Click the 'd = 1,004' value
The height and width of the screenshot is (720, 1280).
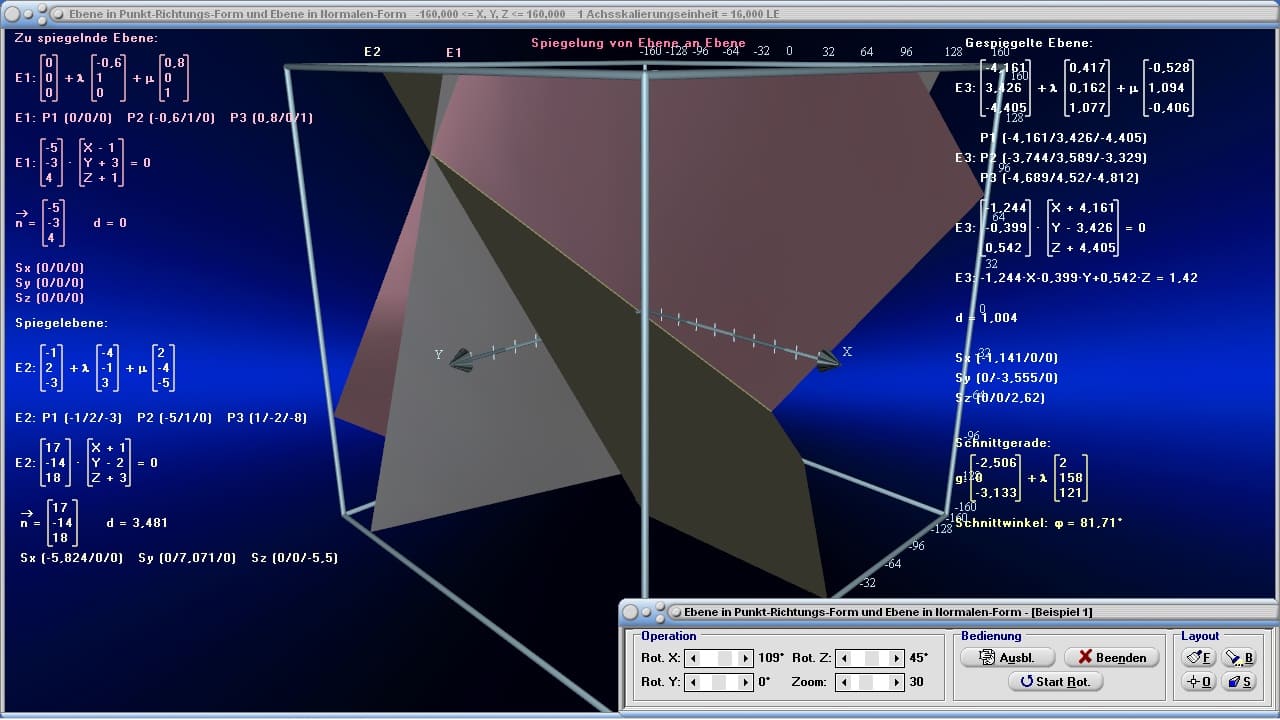coord(987,317)
